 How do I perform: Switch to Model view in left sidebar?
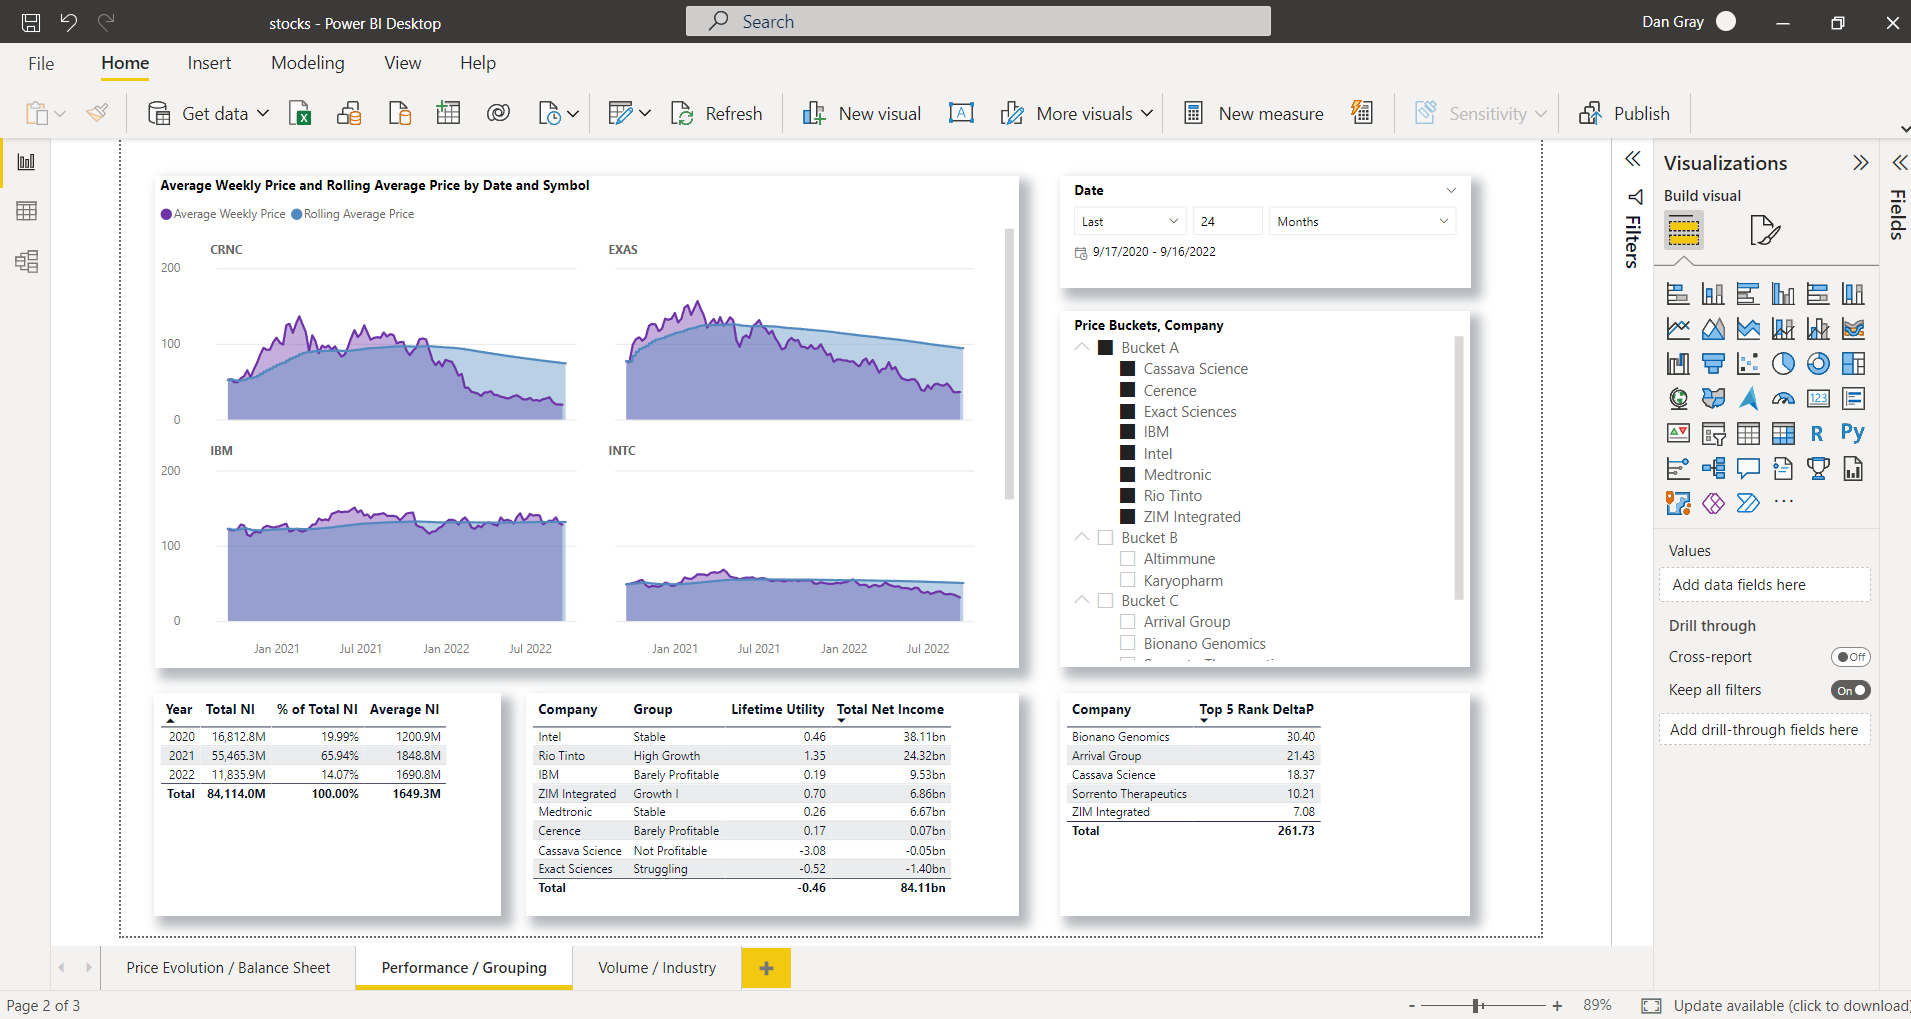coord(27,262)
